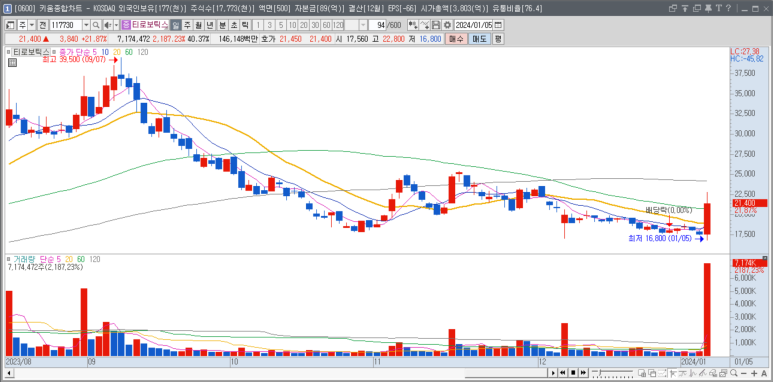Image resolution: width=773 pixels, height=382 pixels.
Task: Click the playback speed slider
Action: point(612,373)
